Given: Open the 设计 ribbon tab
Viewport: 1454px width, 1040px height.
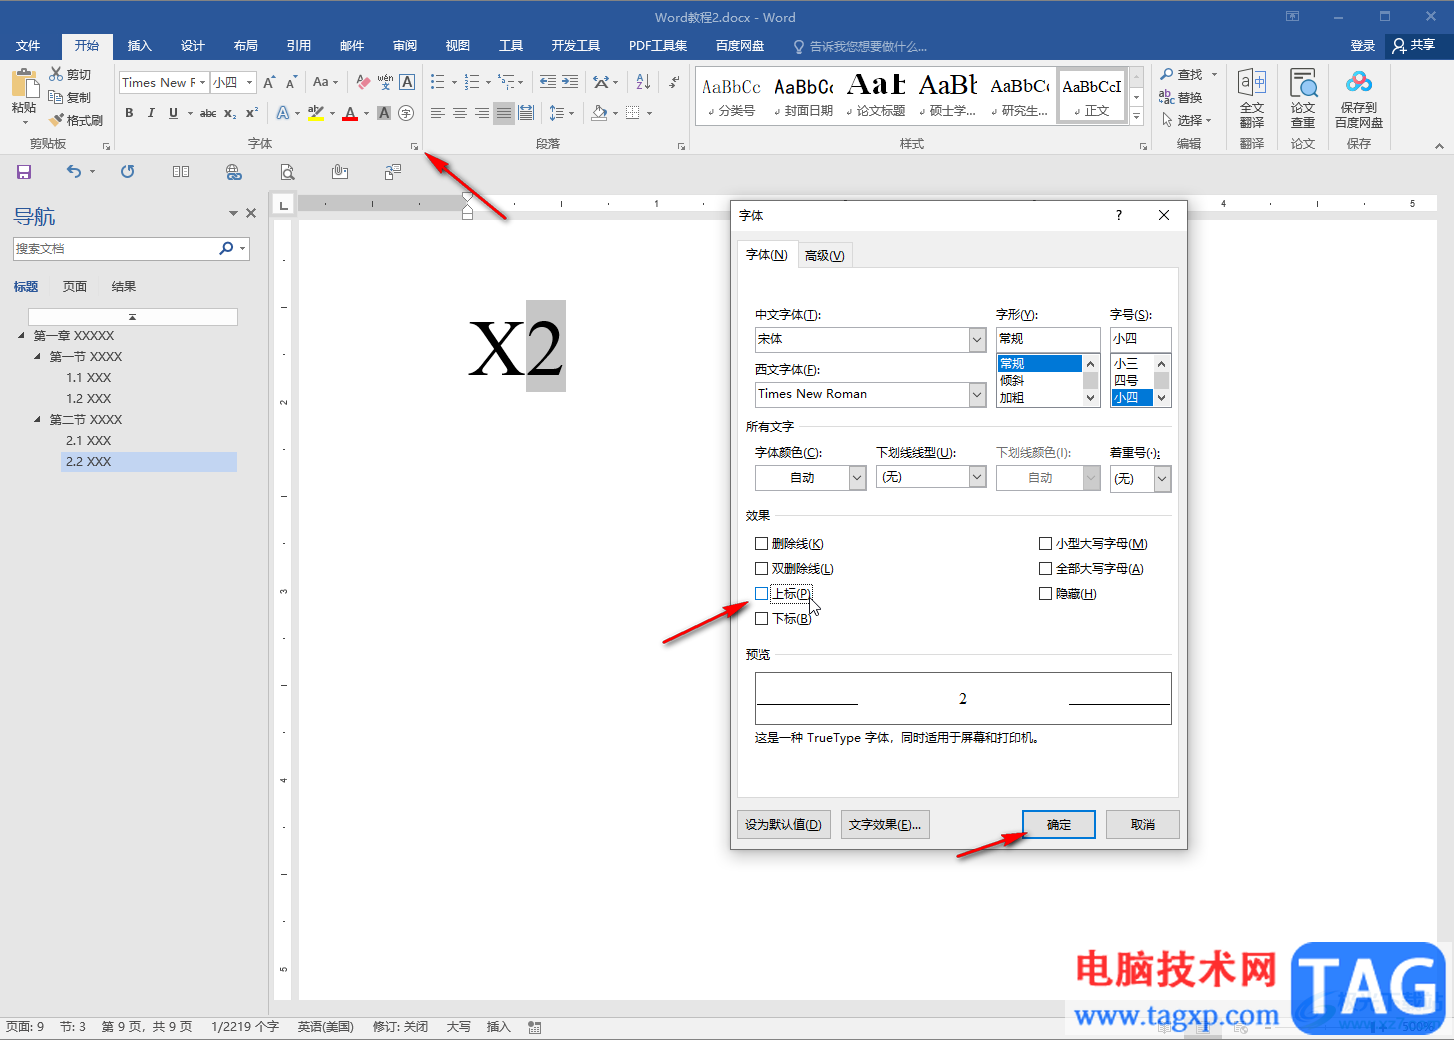Looking at the screenshot, I should pos(192,46).
